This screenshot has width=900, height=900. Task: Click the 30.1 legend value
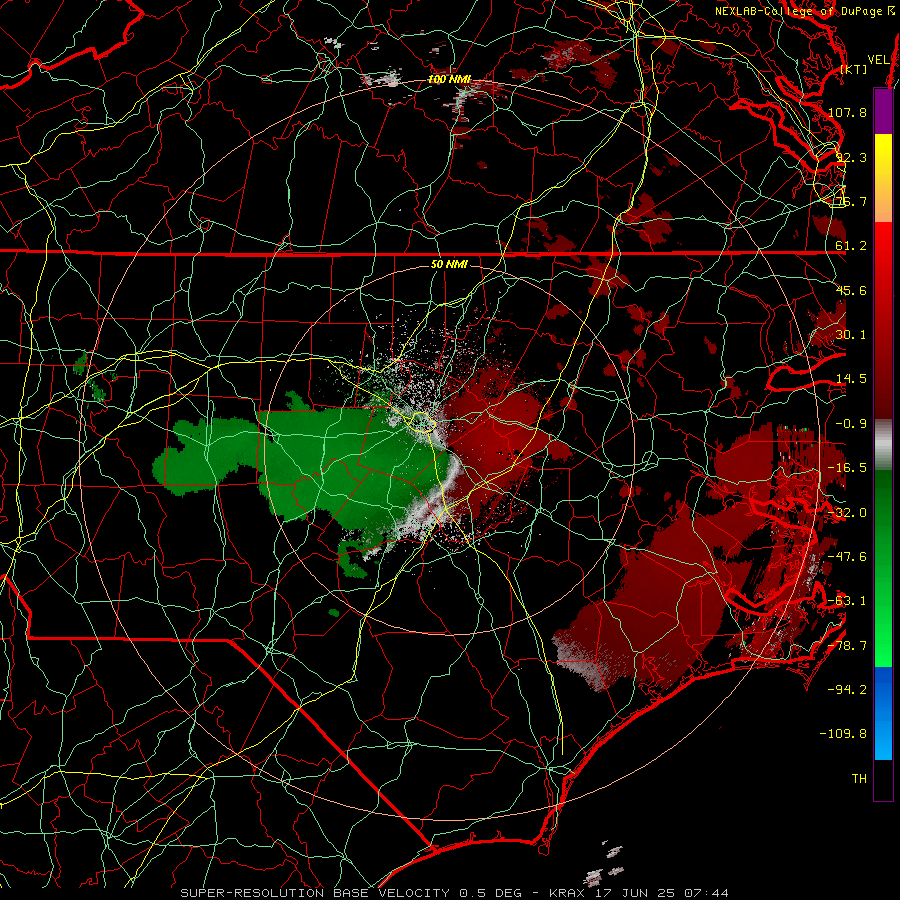tap(851, 335)
